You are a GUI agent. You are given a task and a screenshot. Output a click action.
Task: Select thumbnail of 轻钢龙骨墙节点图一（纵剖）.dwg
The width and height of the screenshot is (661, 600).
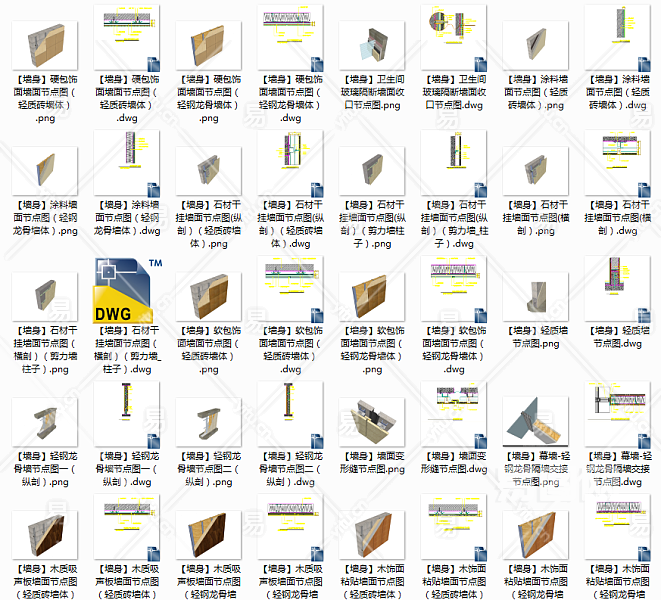[127, 414]
